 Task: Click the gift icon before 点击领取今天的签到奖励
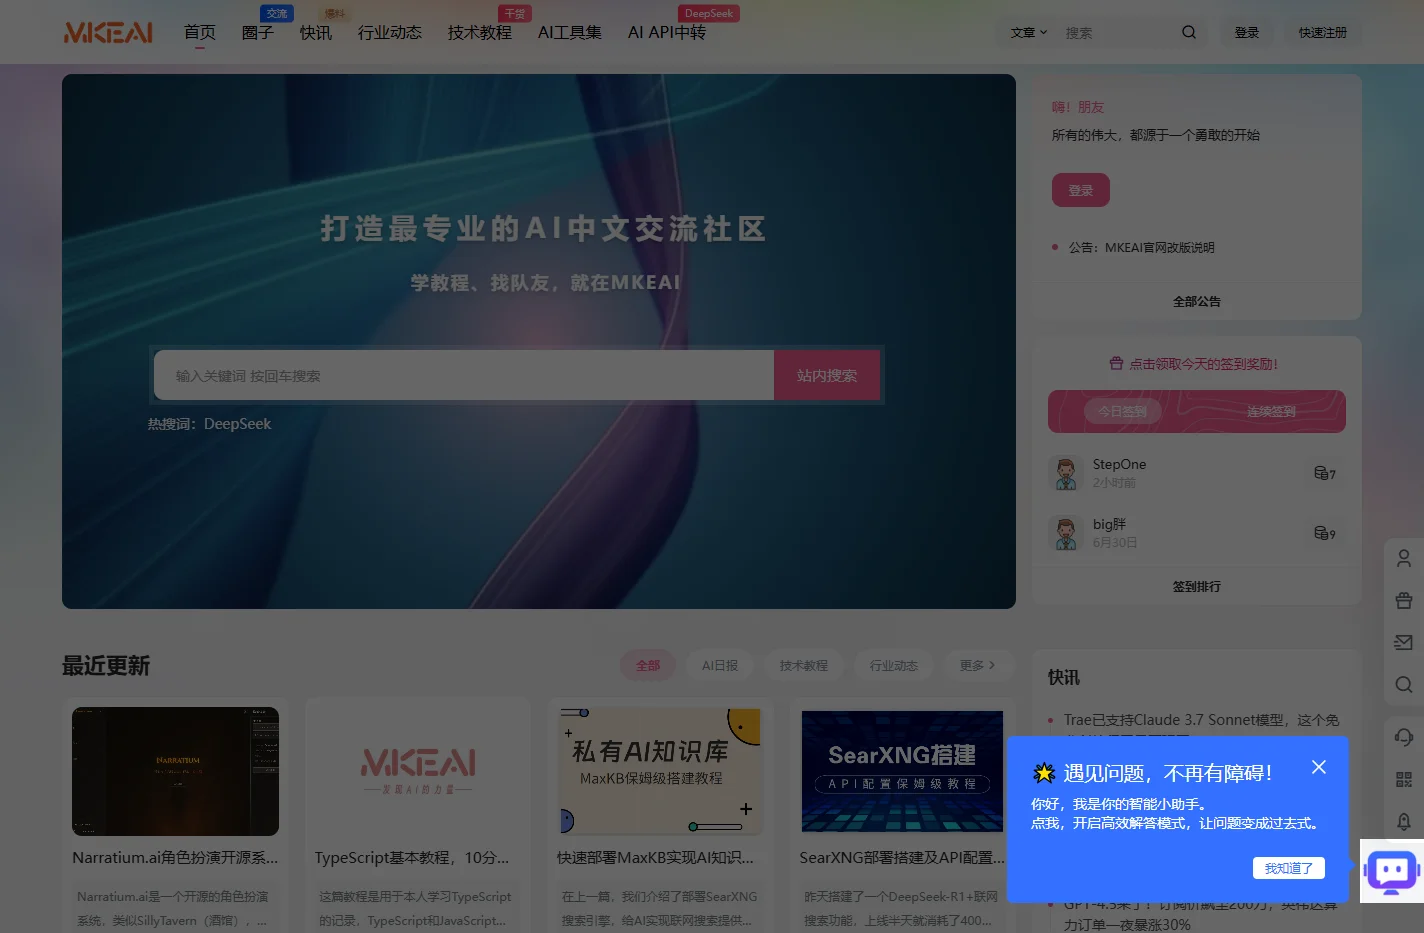click(x=1116, y=364)
